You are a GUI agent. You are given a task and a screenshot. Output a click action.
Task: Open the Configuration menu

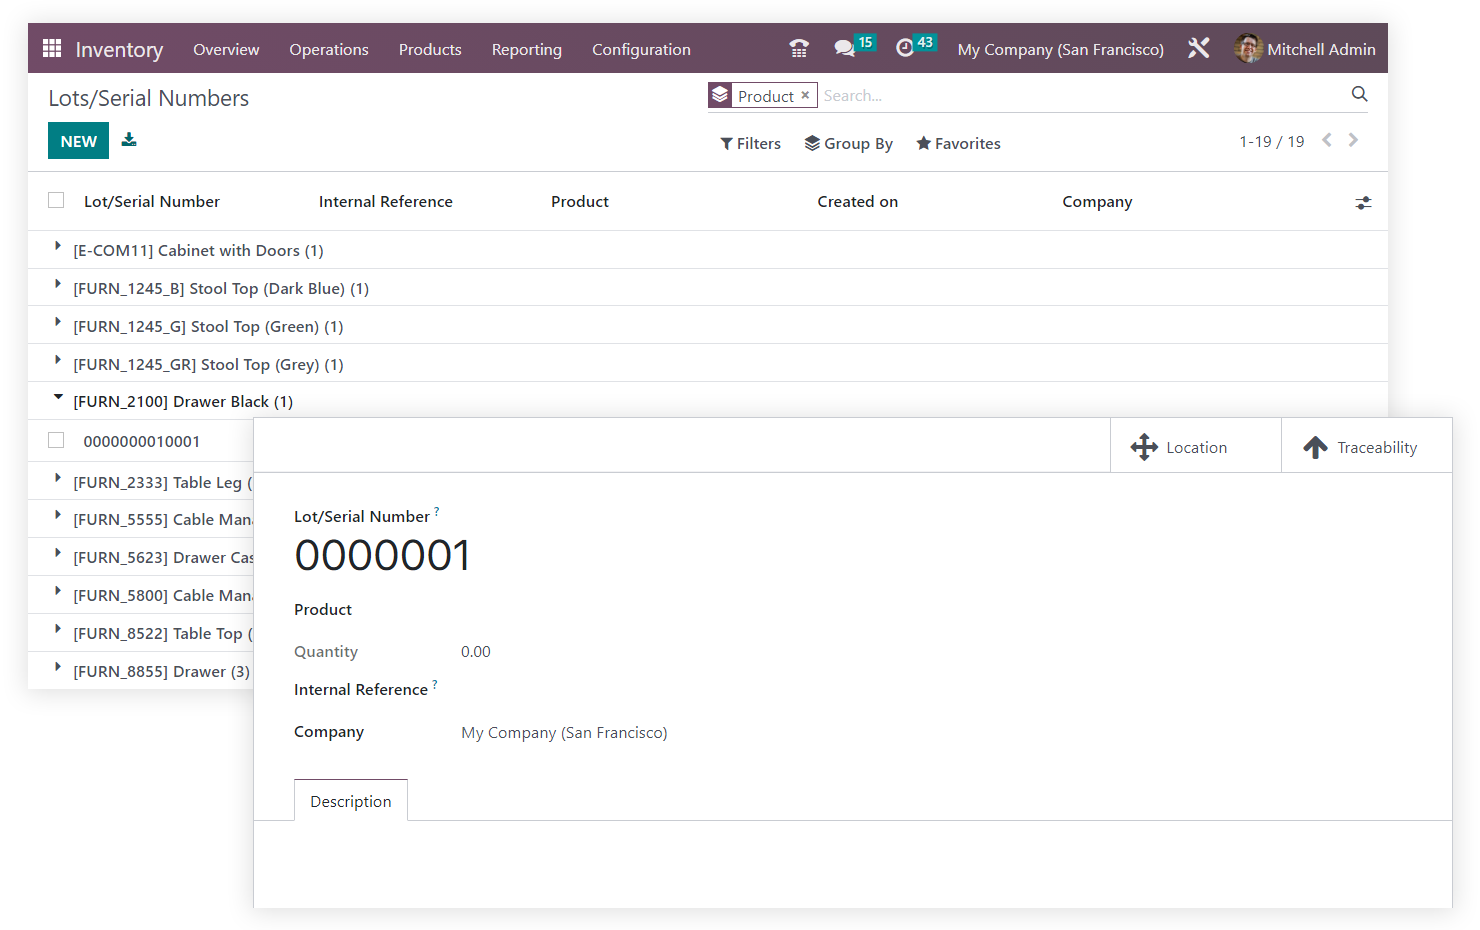pos(641,49)
